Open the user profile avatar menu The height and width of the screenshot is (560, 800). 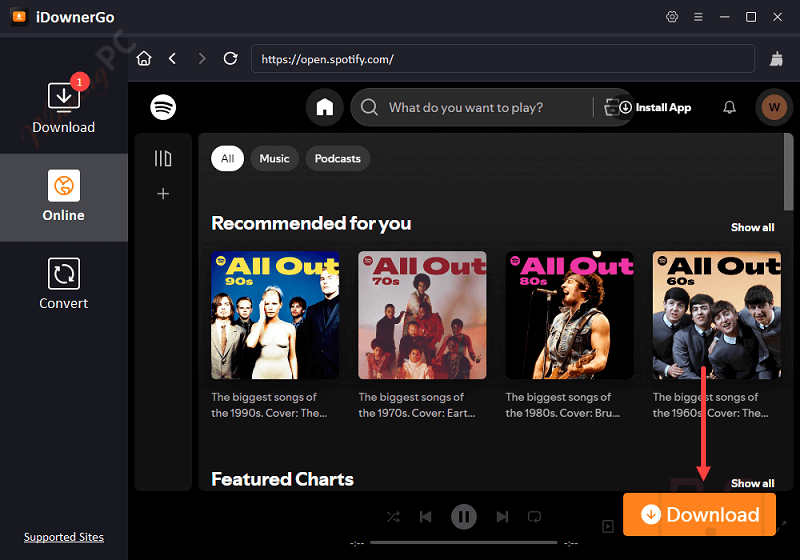point(773,107)
